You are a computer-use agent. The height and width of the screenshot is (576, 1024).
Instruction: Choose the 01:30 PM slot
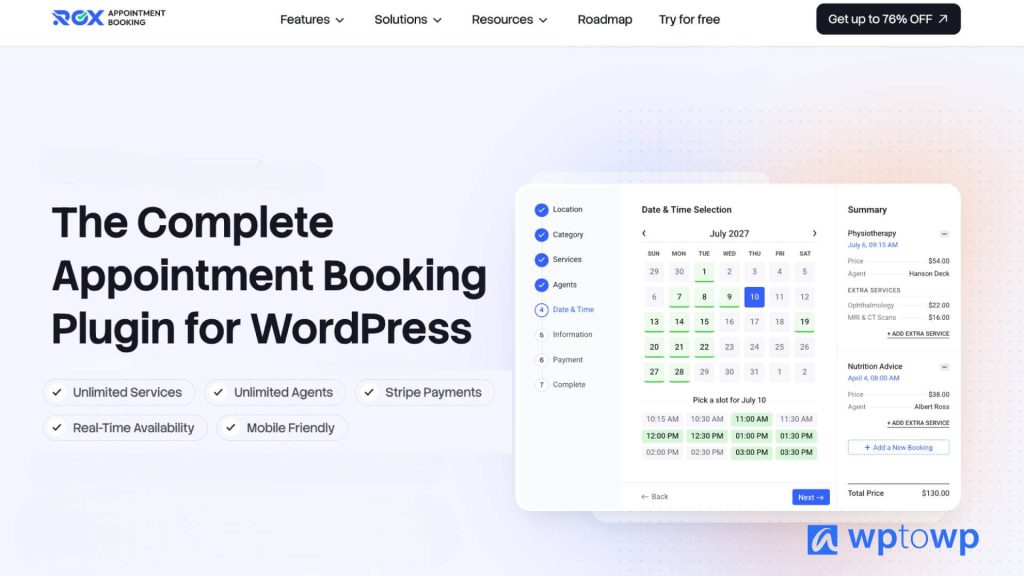[796, 436]
